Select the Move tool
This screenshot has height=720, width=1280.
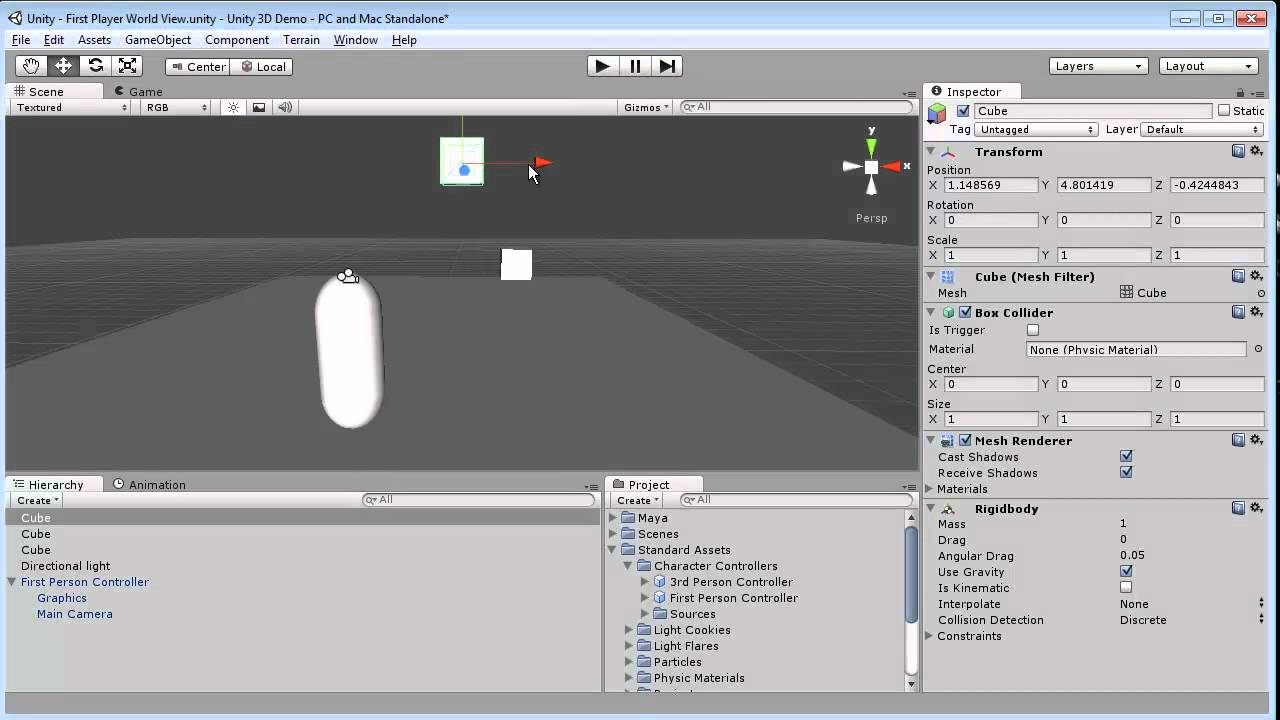pyautogui.click(x=62, y=65)
